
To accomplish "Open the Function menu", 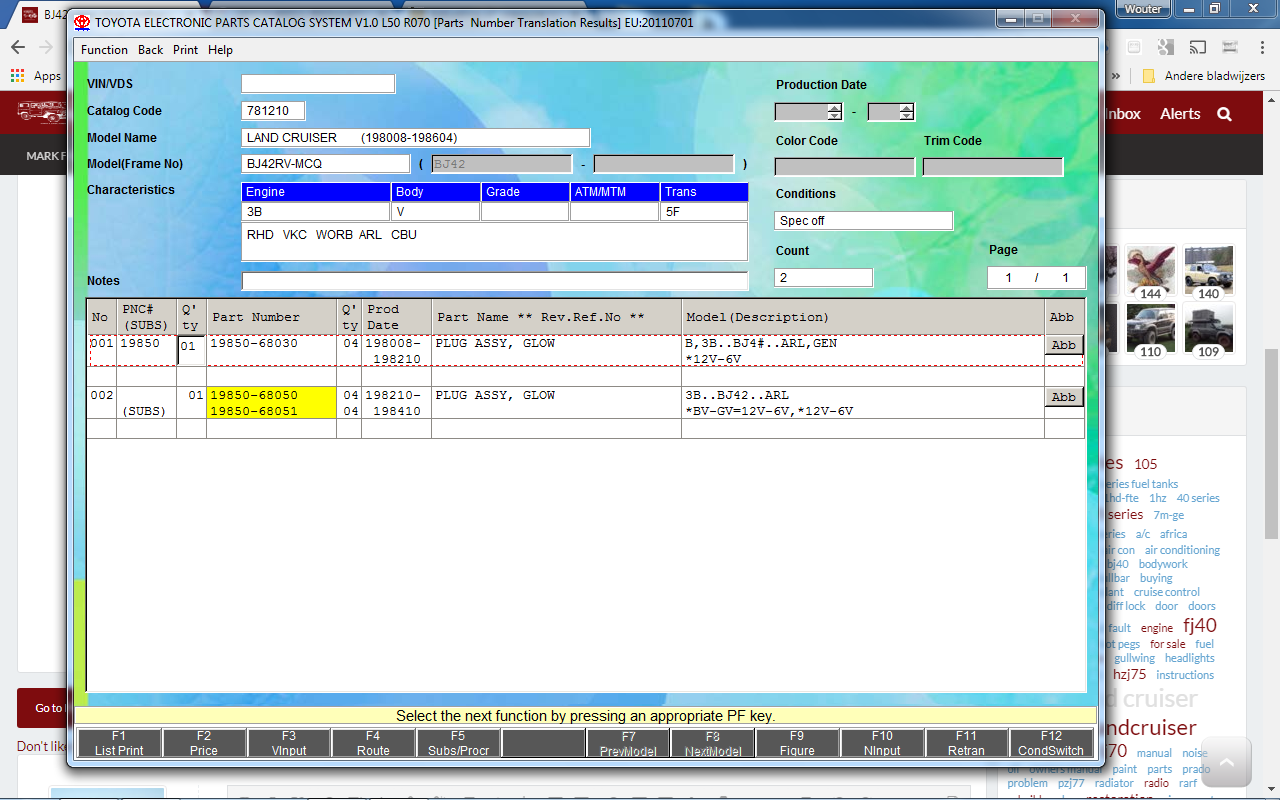I will pos(104,50).
